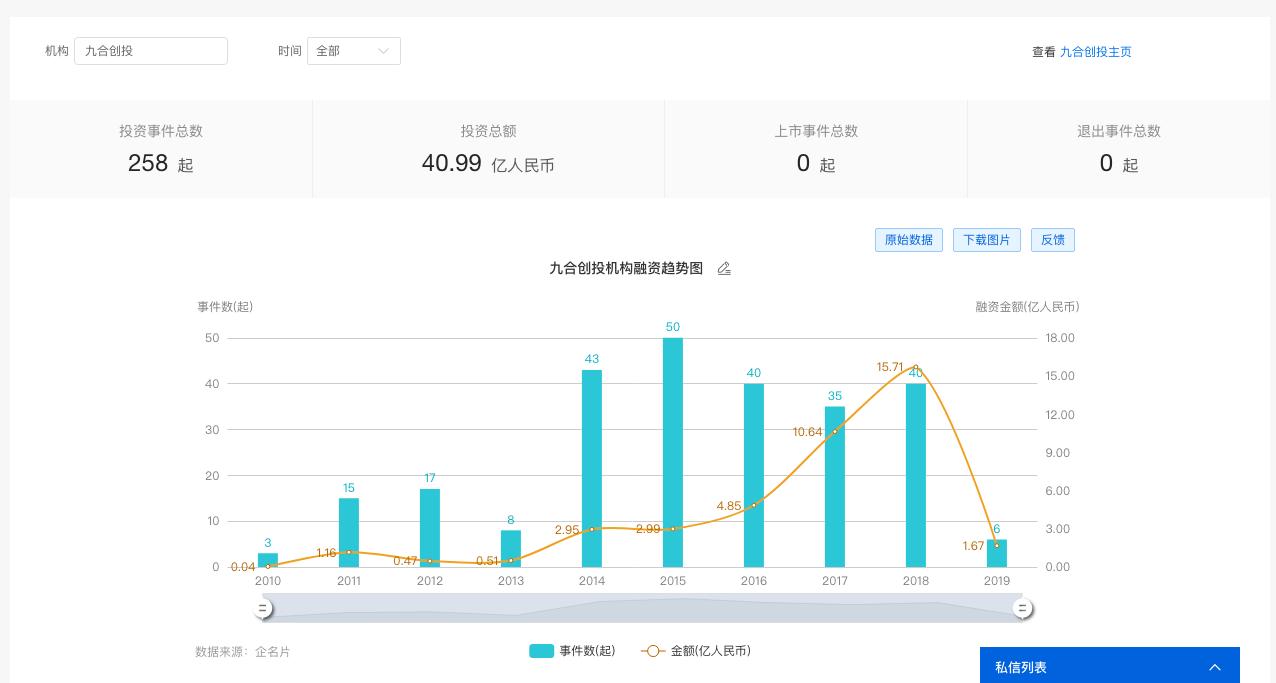Click the 15.71 line point for 2018
Screen dimensions: 1276x683
915,367
